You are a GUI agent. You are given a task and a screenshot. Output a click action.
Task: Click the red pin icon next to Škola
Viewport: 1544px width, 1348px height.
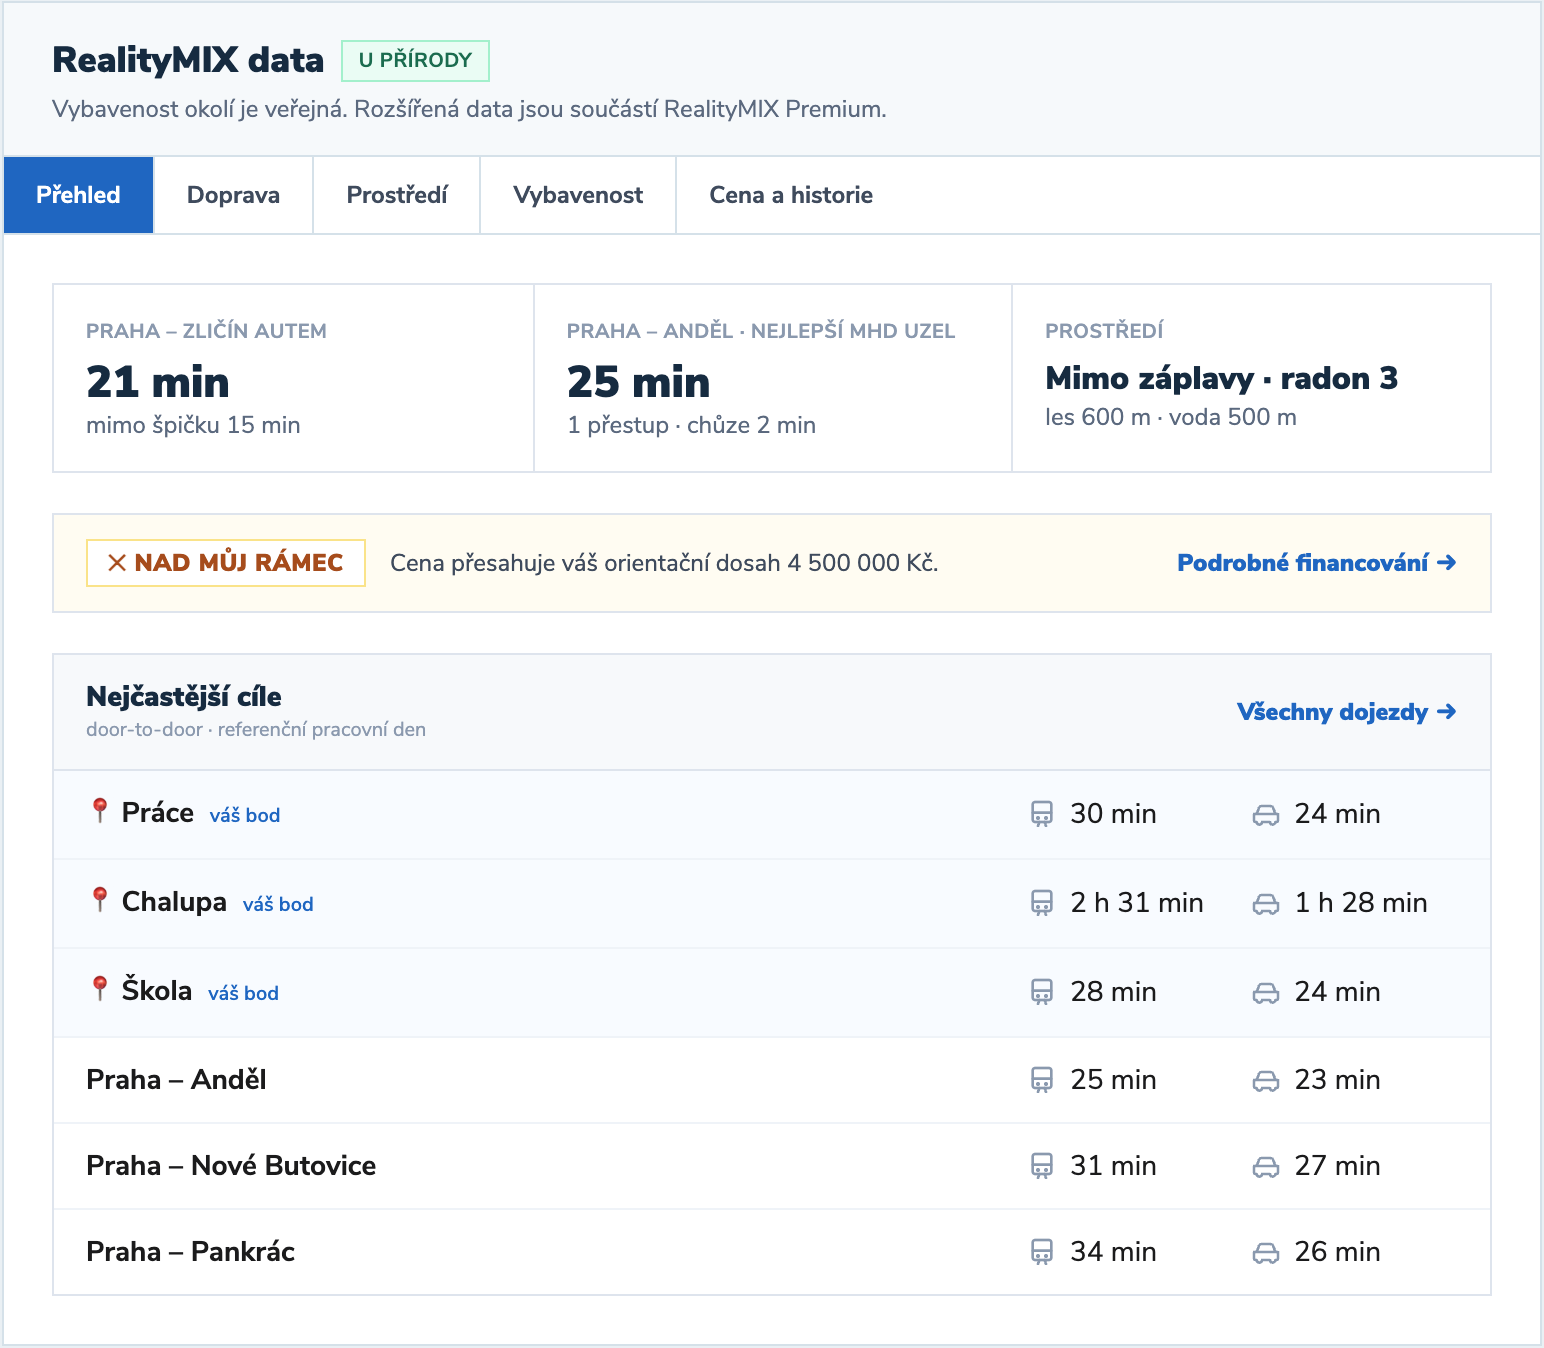coord(99,988)
